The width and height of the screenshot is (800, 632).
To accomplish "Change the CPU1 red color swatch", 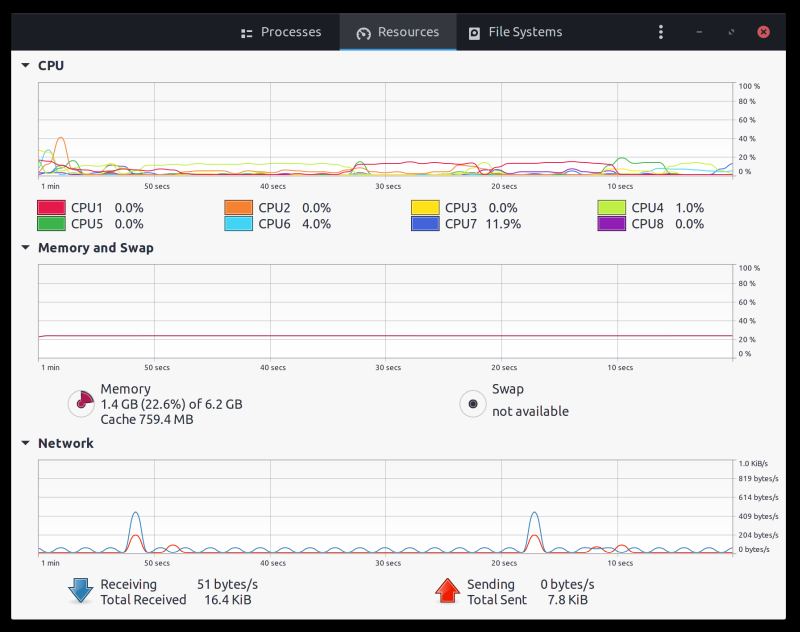I will click(51, 208).
